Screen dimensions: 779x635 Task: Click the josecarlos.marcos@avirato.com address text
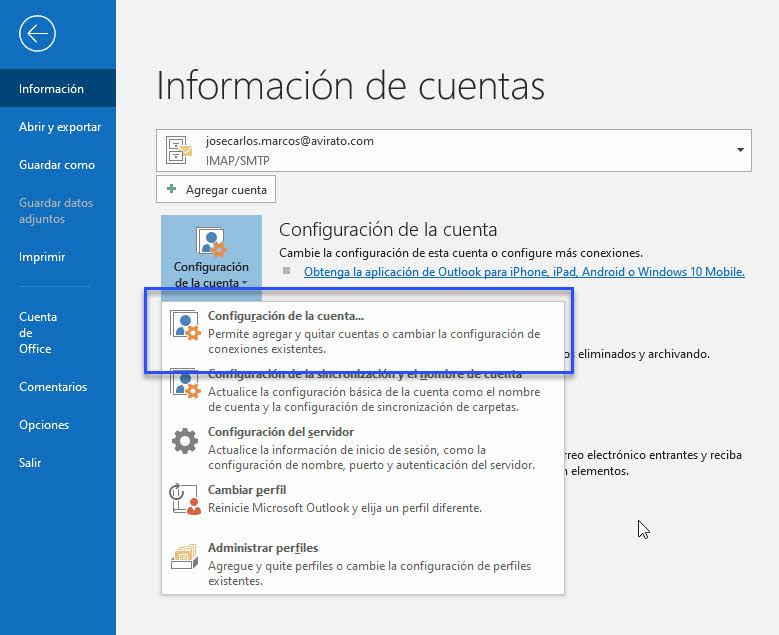pyautogui.click(x=290, y=141)
